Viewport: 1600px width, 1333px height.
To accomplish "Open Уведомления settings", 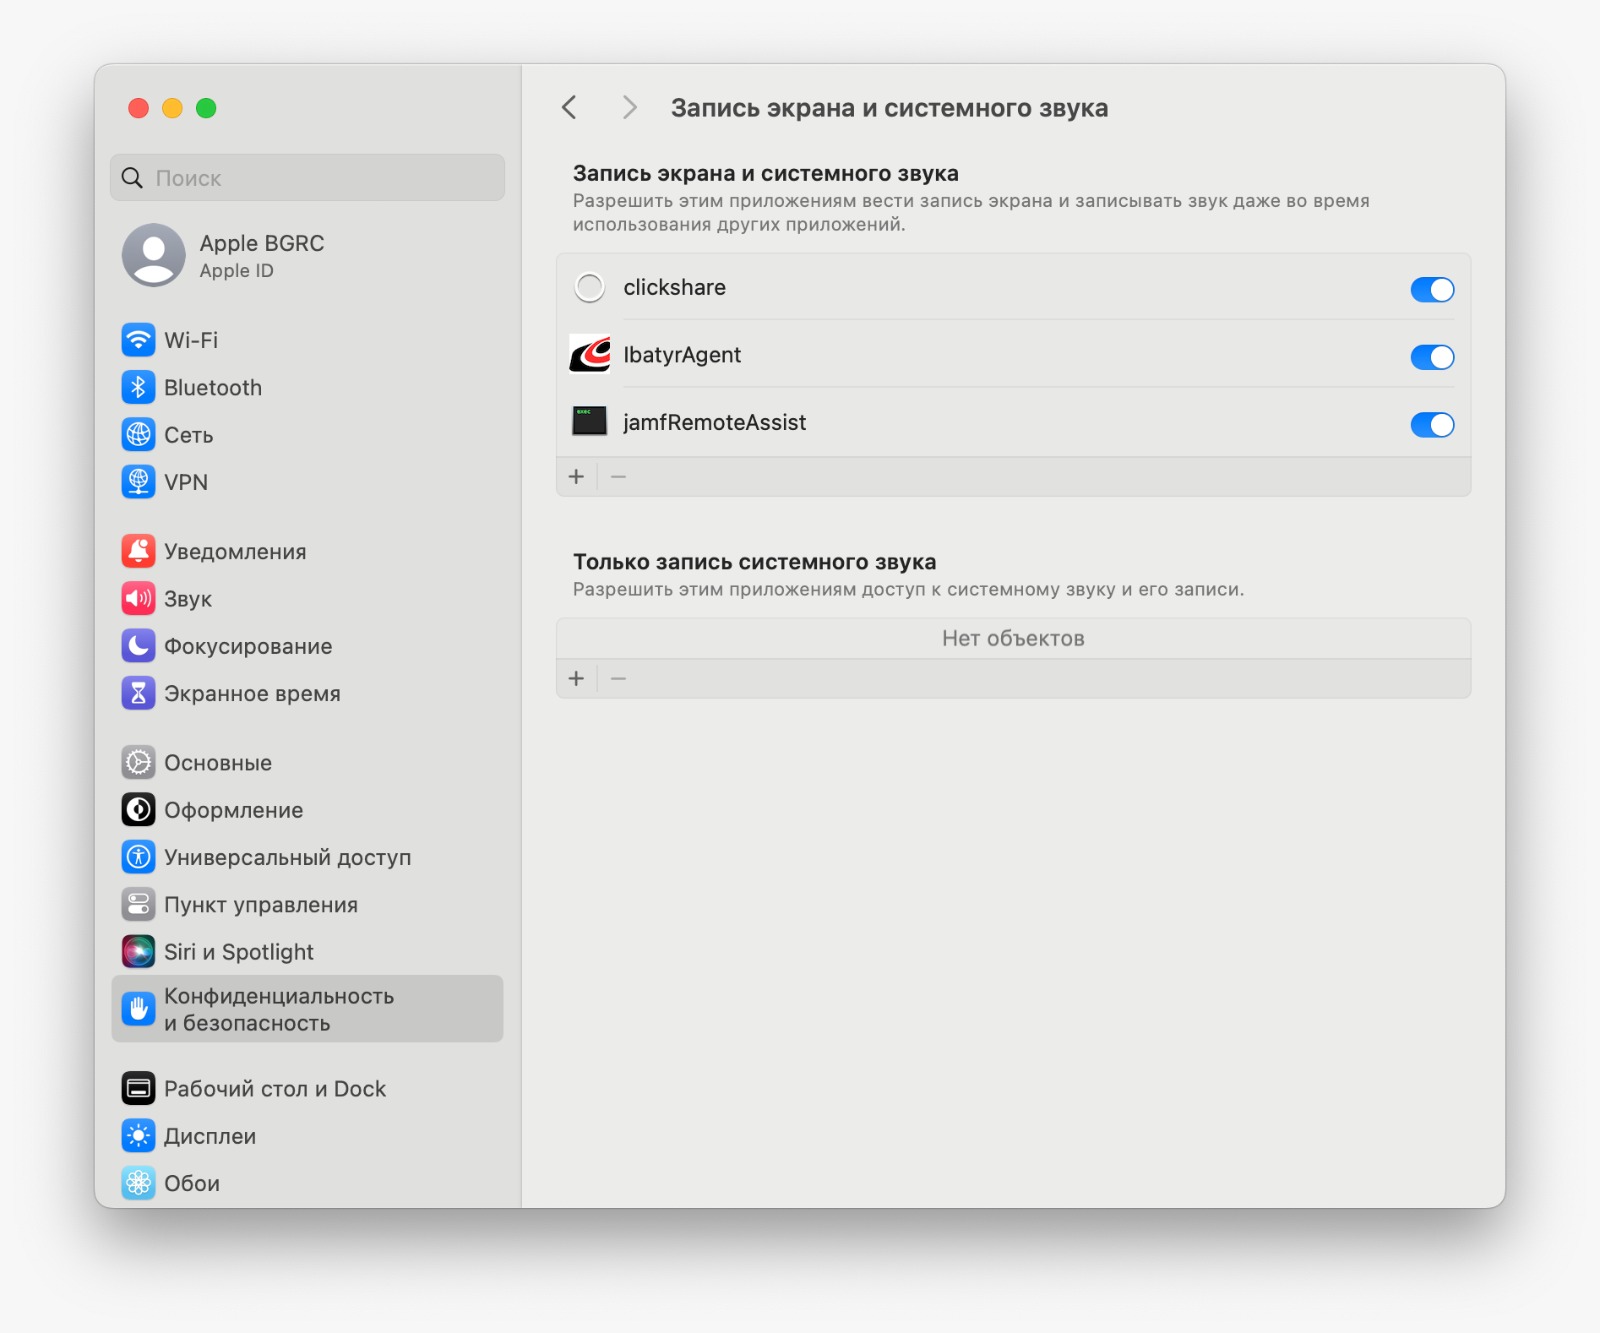I will (307, 551).
